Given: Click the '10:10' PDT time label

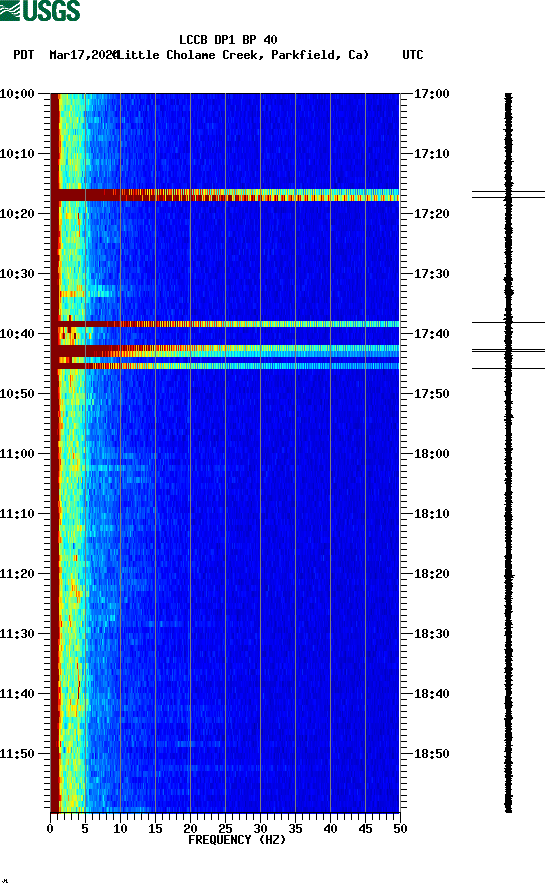Looking at the screenshot, I should pyautogui.click(x=17, y=154).
